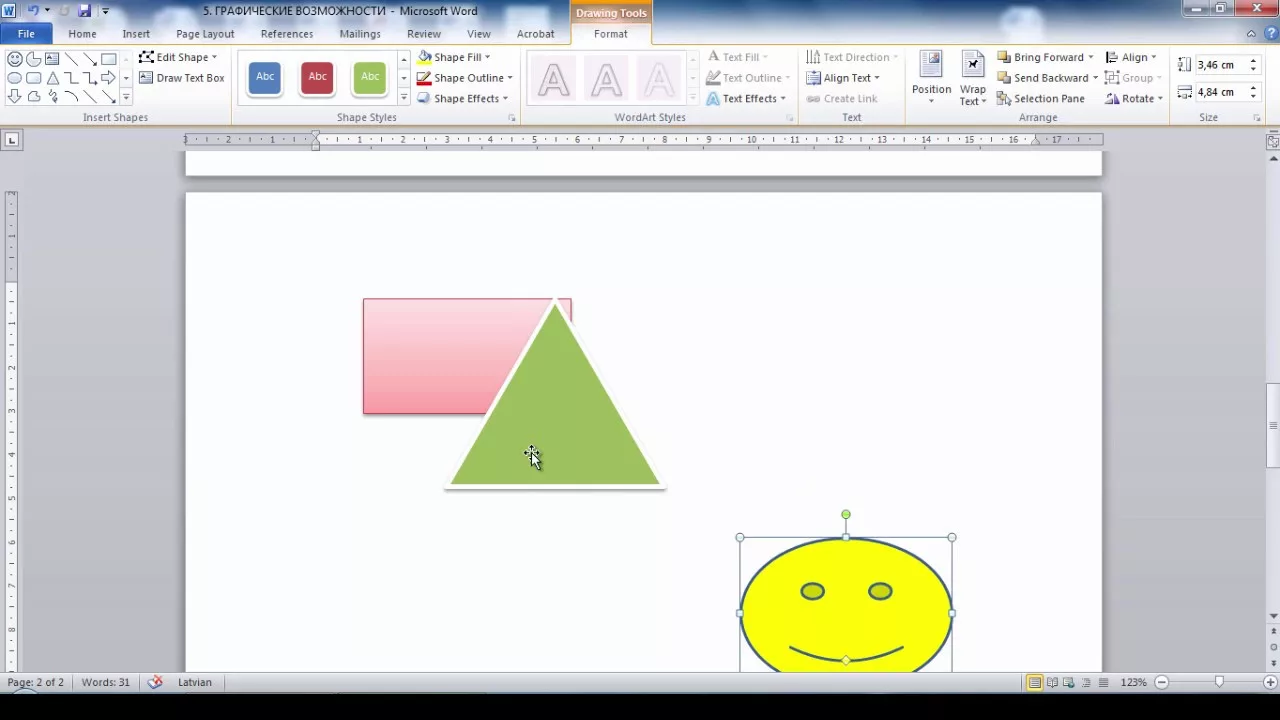
Task: Minimize the ribbon with the caret arrow
Action: point(1251,34)
